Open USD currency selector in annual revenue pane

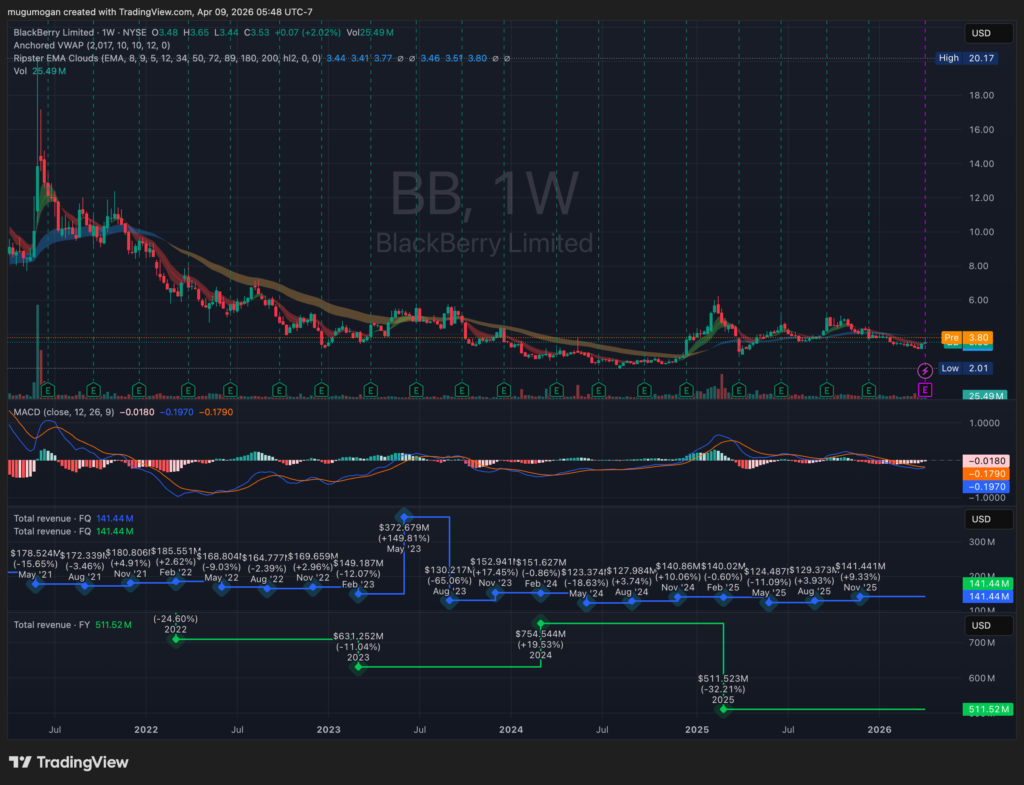(979, 625)
